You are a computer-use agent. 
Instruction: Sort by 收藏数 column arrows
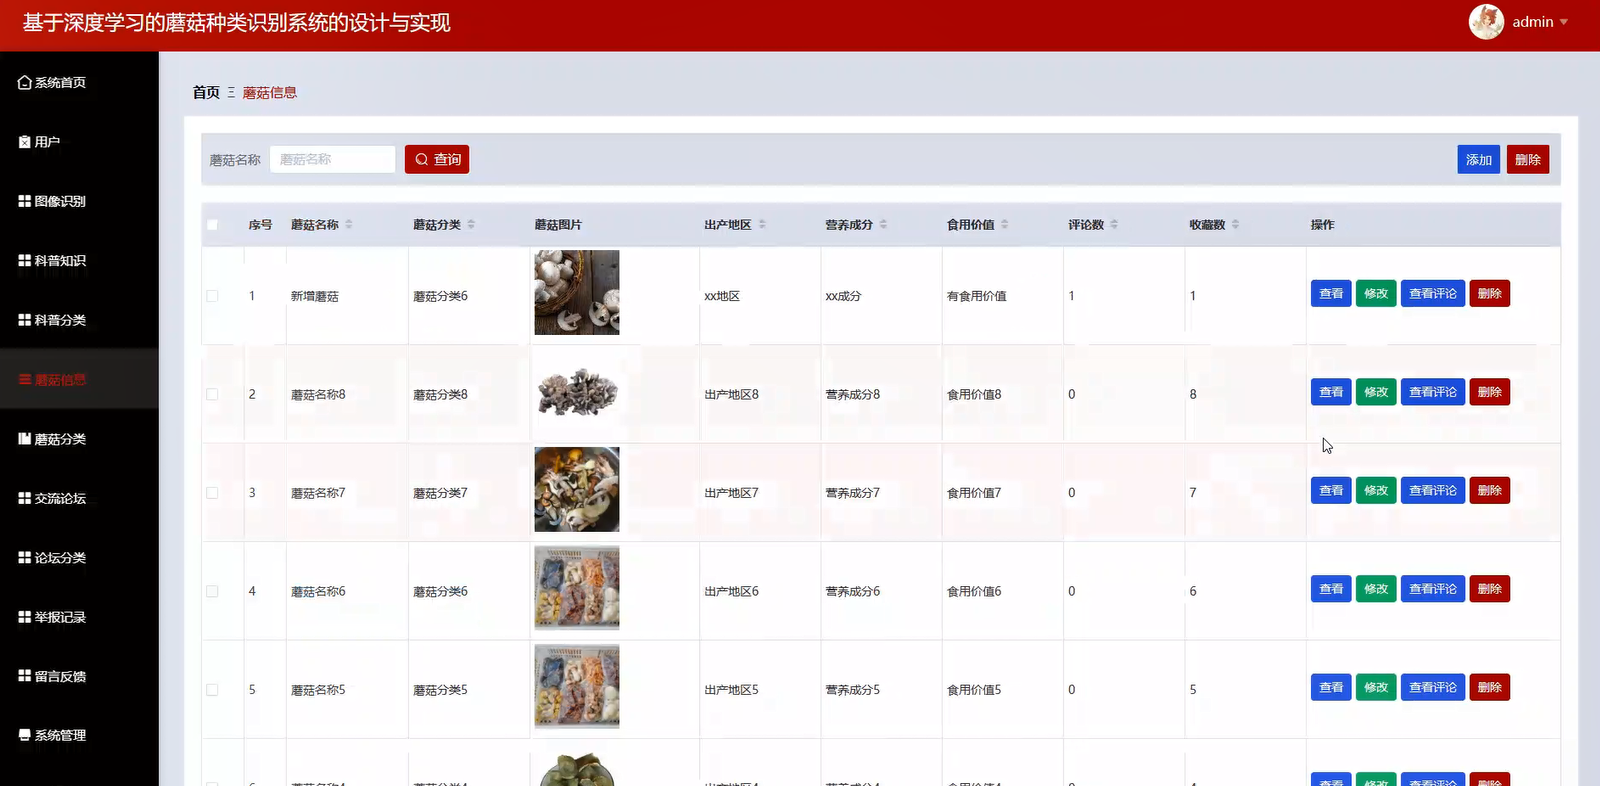(x=1236, y=225)
